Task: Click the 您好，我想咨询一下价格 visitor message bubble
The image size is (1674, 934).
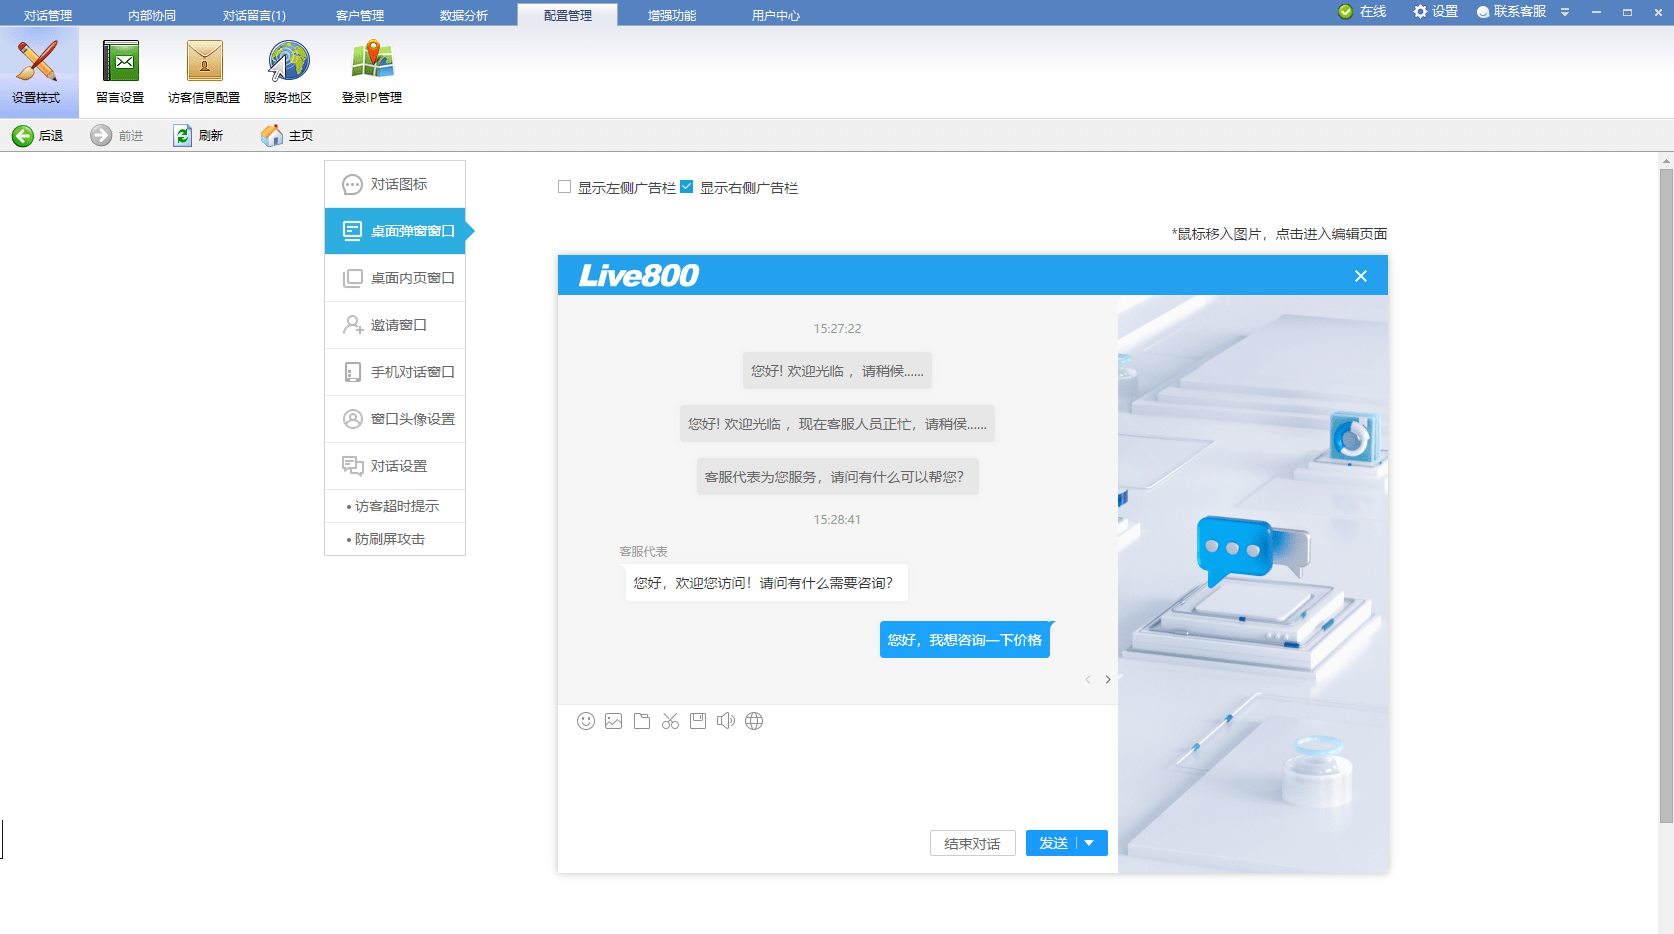Action: 965,640
